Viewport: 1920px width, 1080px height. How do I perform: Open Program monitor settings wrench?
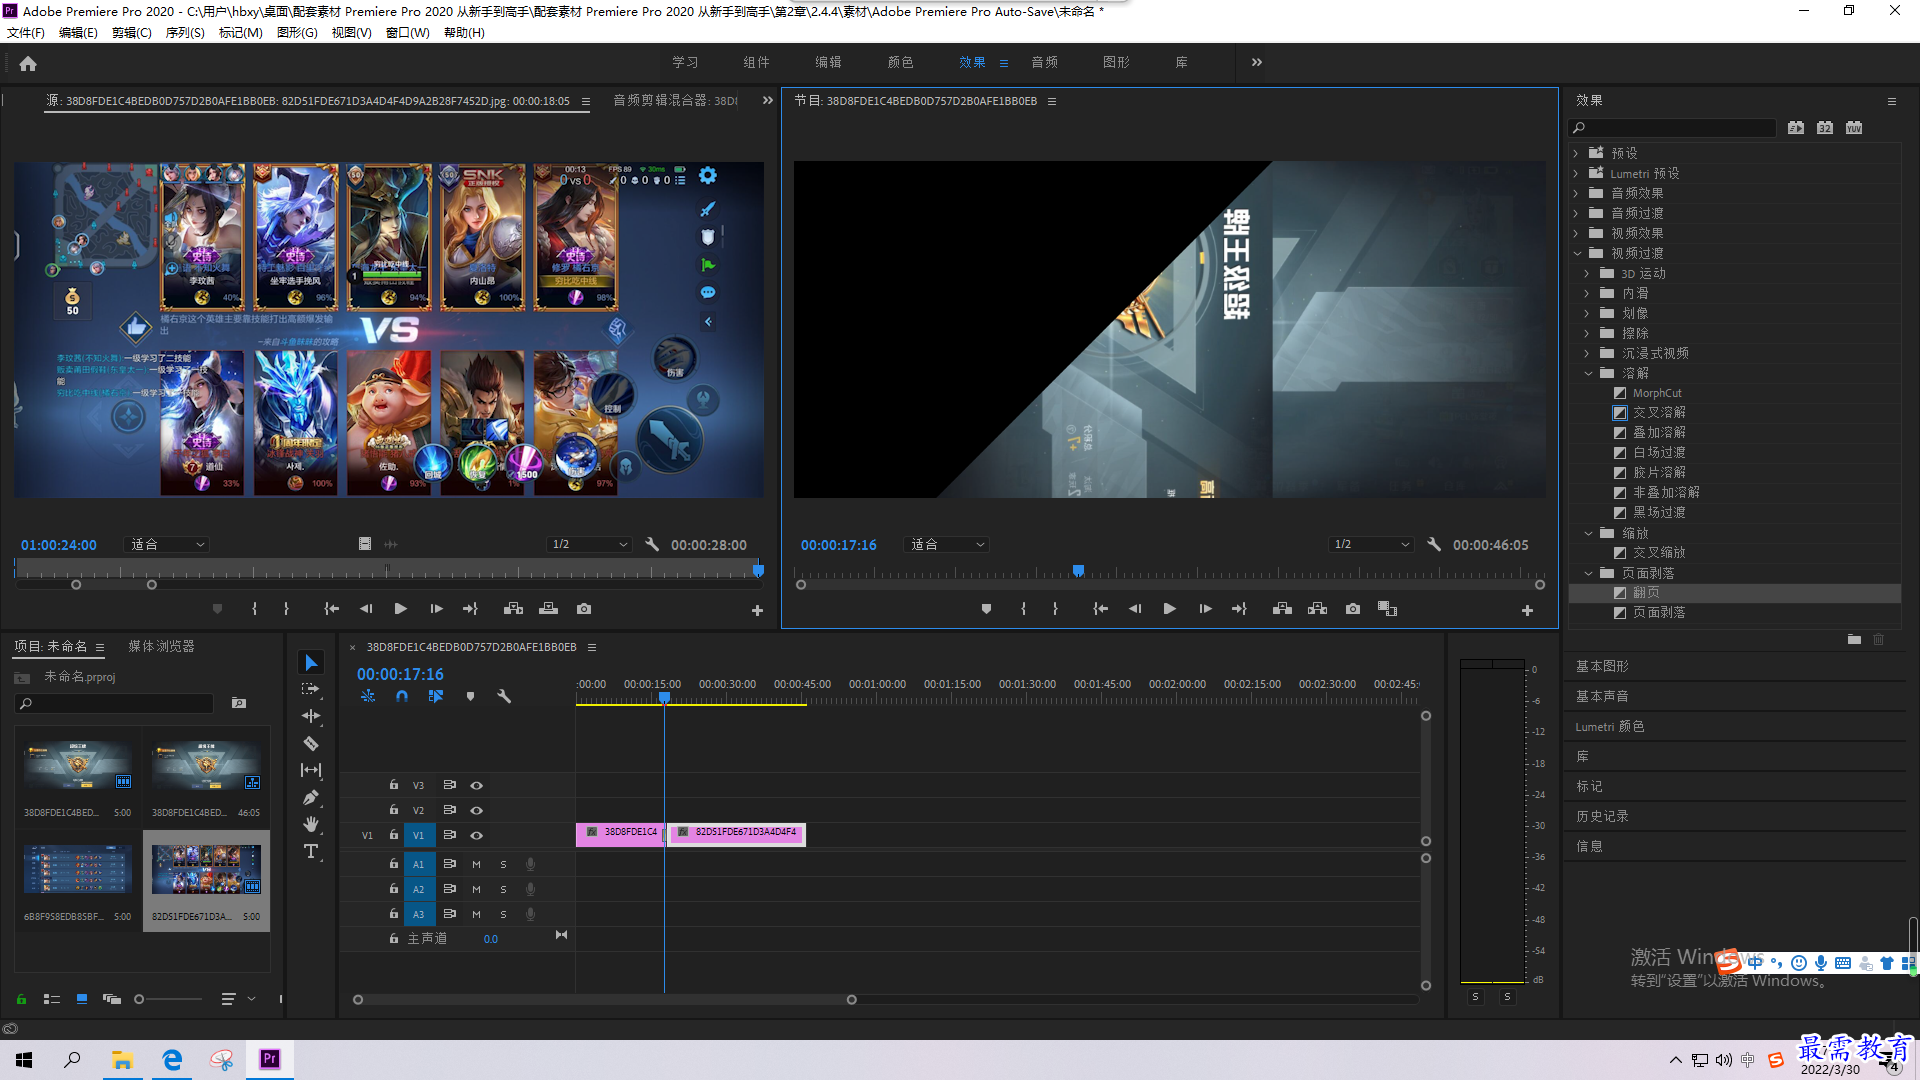coord(1434,544)
